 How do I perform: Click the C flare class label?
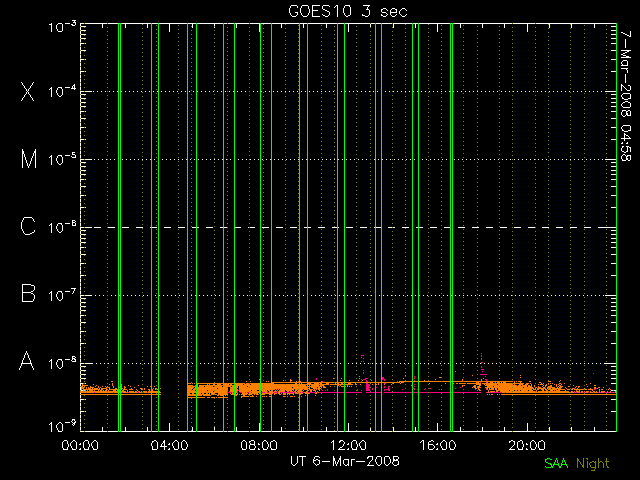pyautogui.click(x=28, y=226)
